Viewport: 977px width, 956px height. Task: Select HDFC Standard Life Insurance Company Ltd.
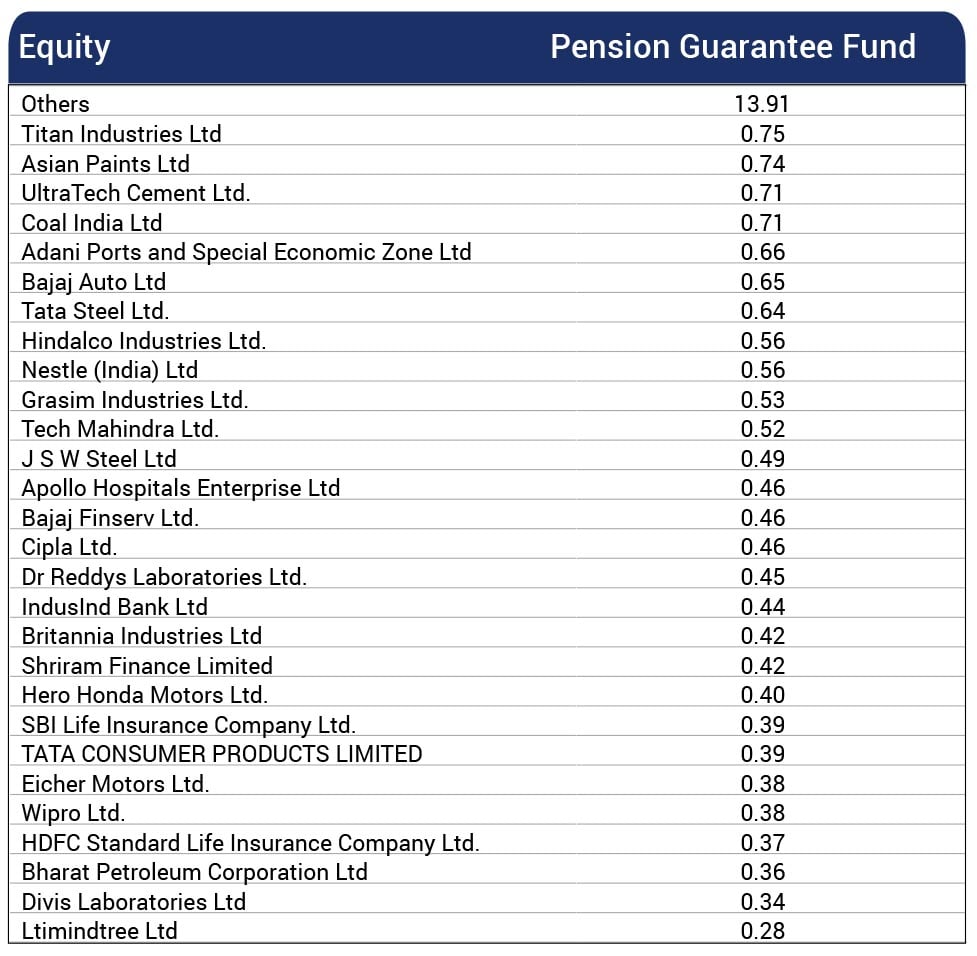click(250, 843)
